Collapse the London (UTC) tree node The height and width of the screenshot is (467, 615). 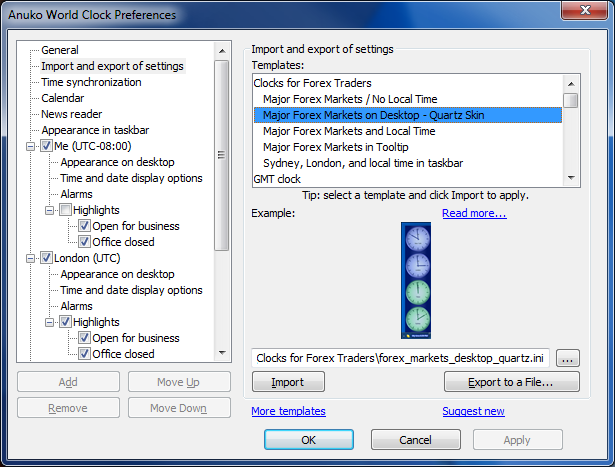(x=32, y=258)
